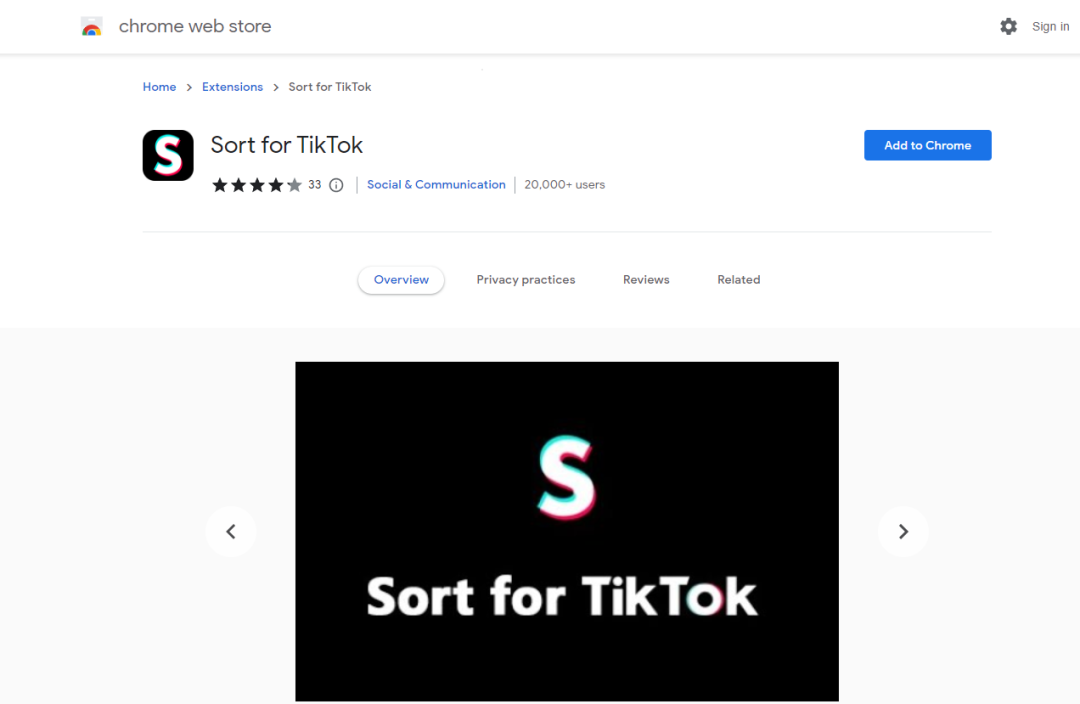Click the Sort for TikTok promo image
The height and width of the screenshot is (704, 1080).
(x=567, y=531)
